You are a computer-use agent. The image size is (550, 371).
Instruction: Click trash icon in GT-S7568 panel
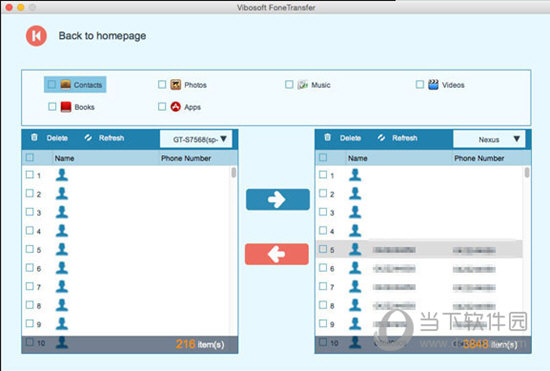pyautogui.click(x=34, y=137)
